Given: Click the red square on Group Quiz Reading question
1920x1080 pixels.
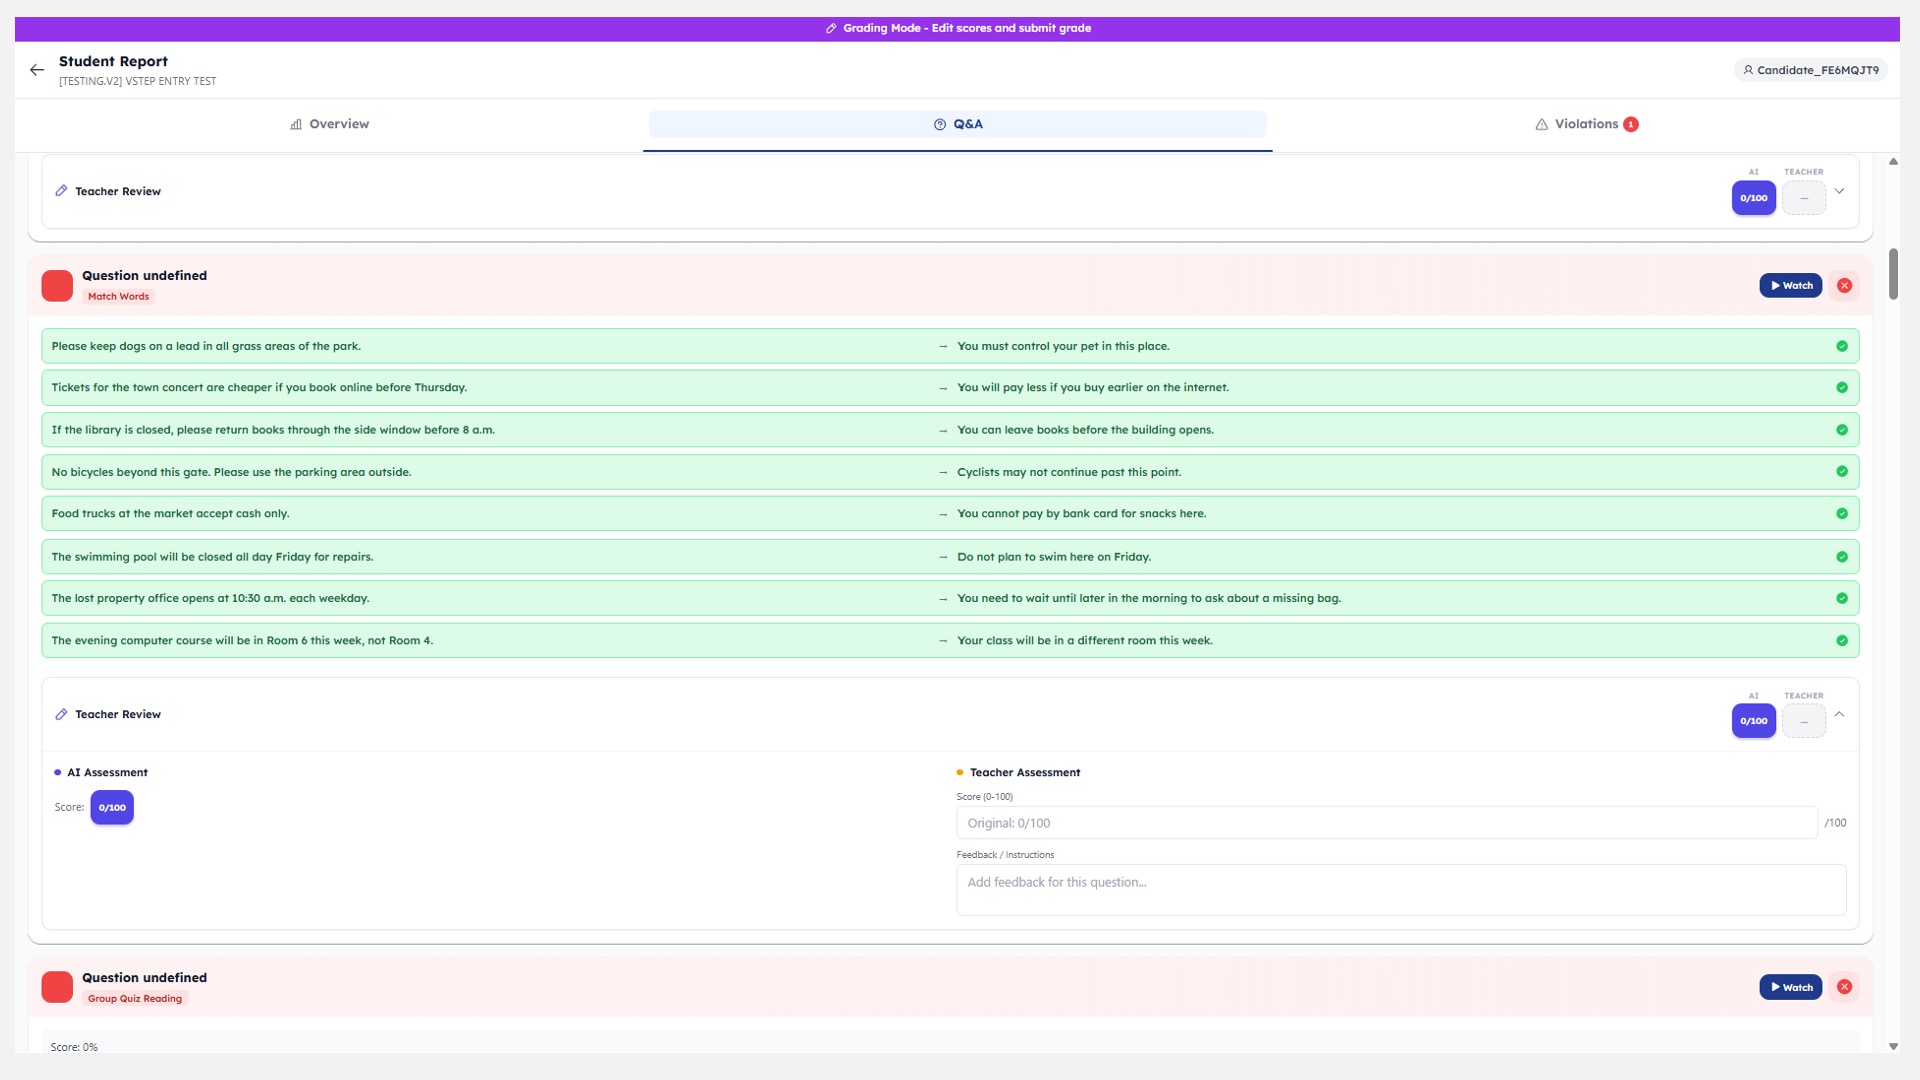Looking at the screenshot, I should click(57, 987).
